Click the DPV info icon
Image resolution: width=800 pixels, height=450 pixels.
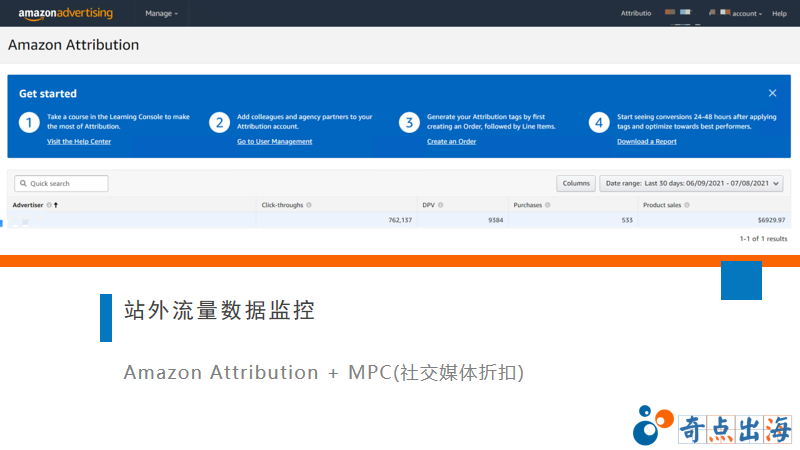point(440,205)
